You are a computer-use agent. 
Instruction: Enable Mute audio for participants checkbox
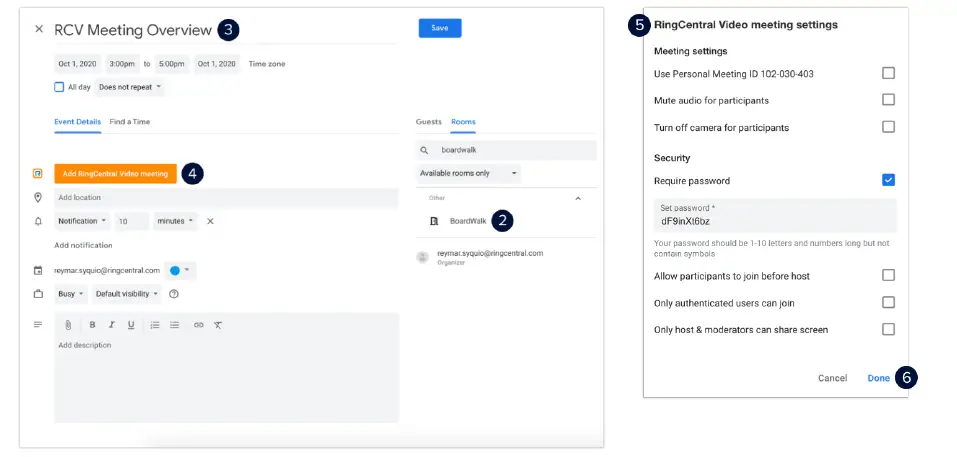coord(889,99)
